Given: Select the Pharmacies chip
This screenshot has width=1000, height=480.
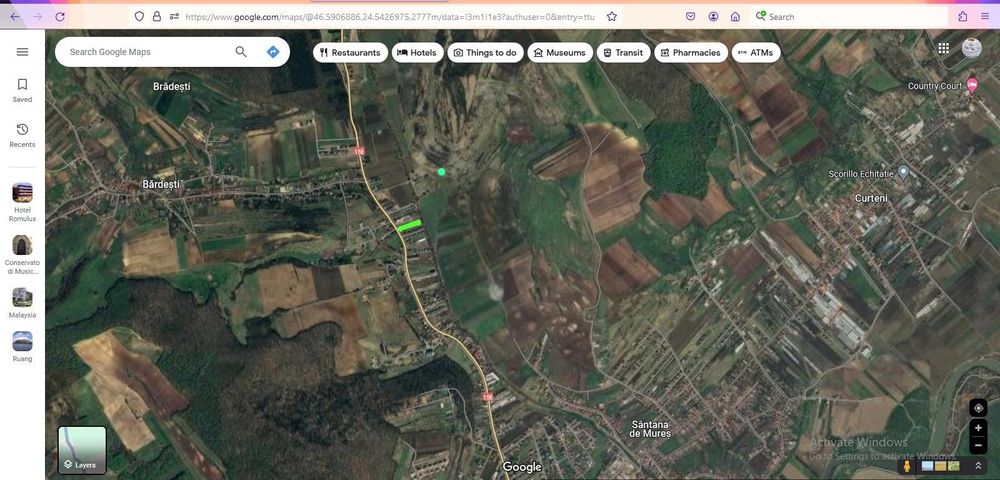Looking at the screenshot, I should point(691,53).
